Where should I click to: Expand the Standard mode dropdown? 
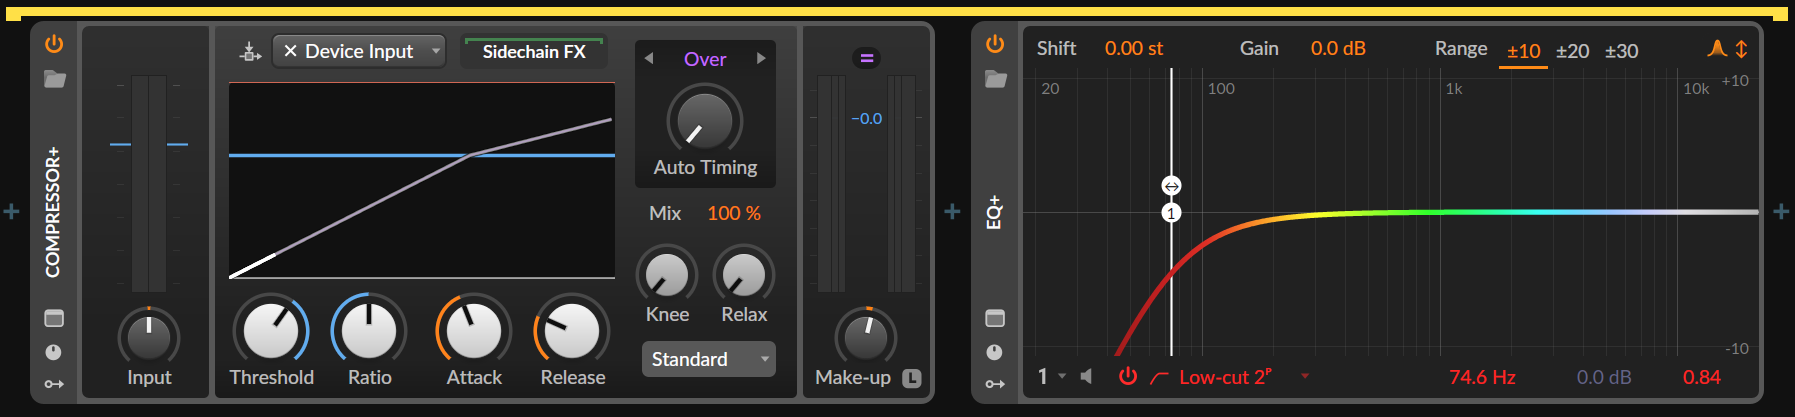(x=708, y=359)
